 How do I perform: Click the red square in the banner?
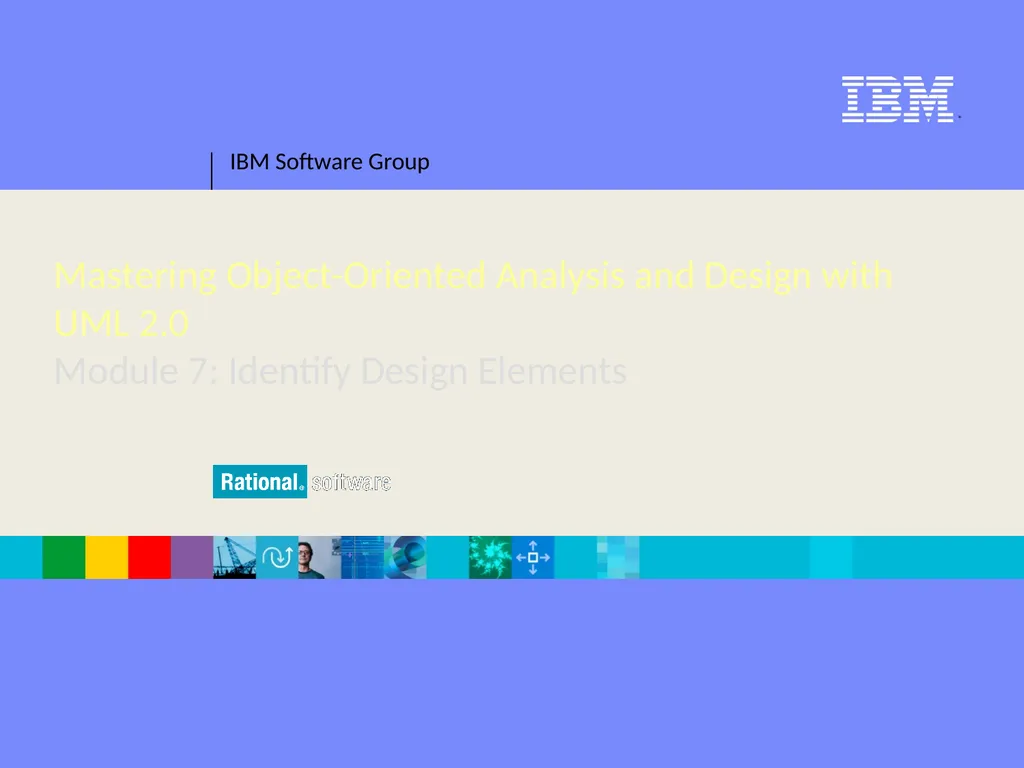(150, 557)
